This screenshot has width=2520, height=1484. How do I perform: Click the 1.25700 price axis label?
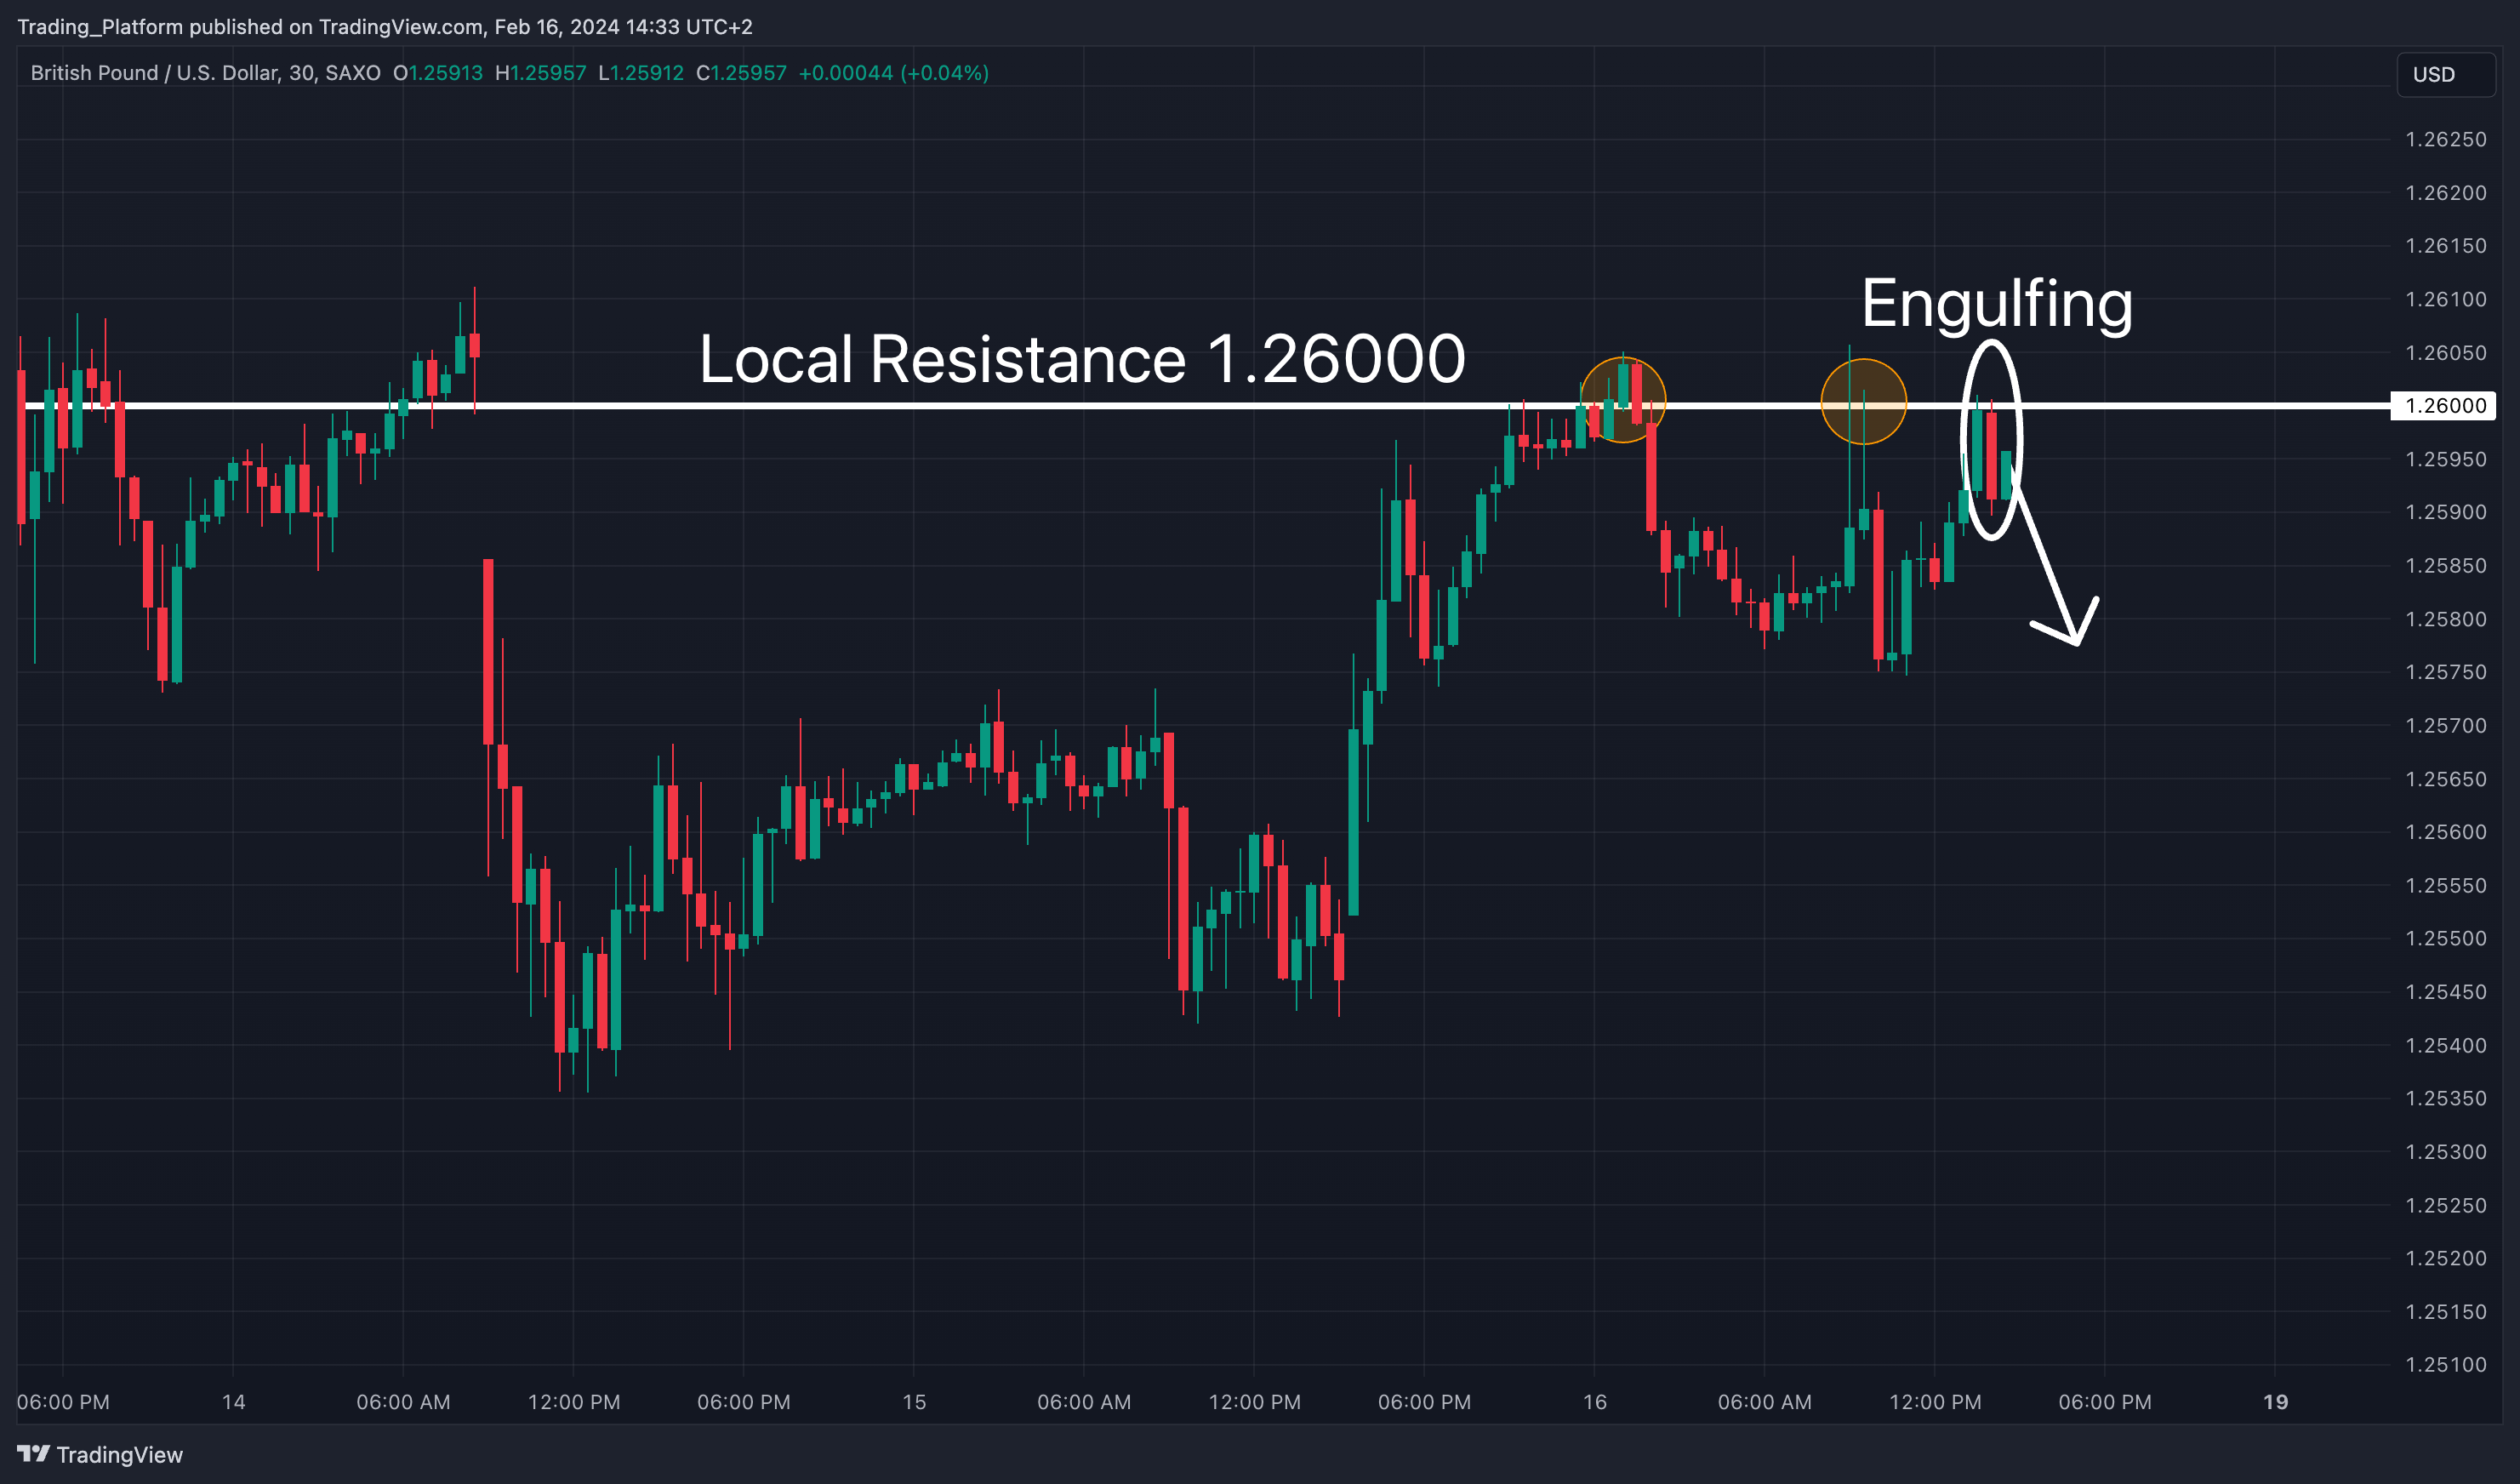coord(2445,725)
